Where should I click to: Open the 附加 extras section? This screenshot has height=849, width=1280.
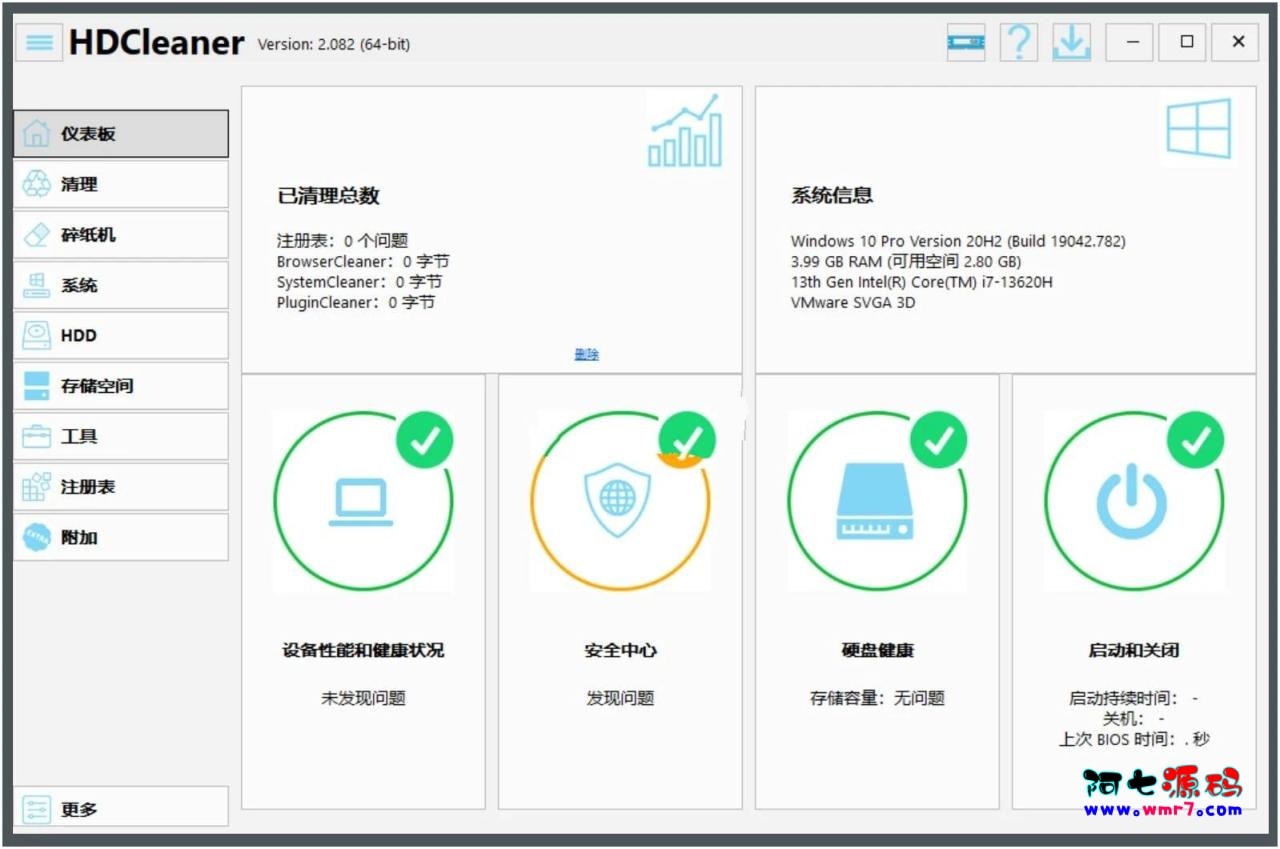pos(121,538)
